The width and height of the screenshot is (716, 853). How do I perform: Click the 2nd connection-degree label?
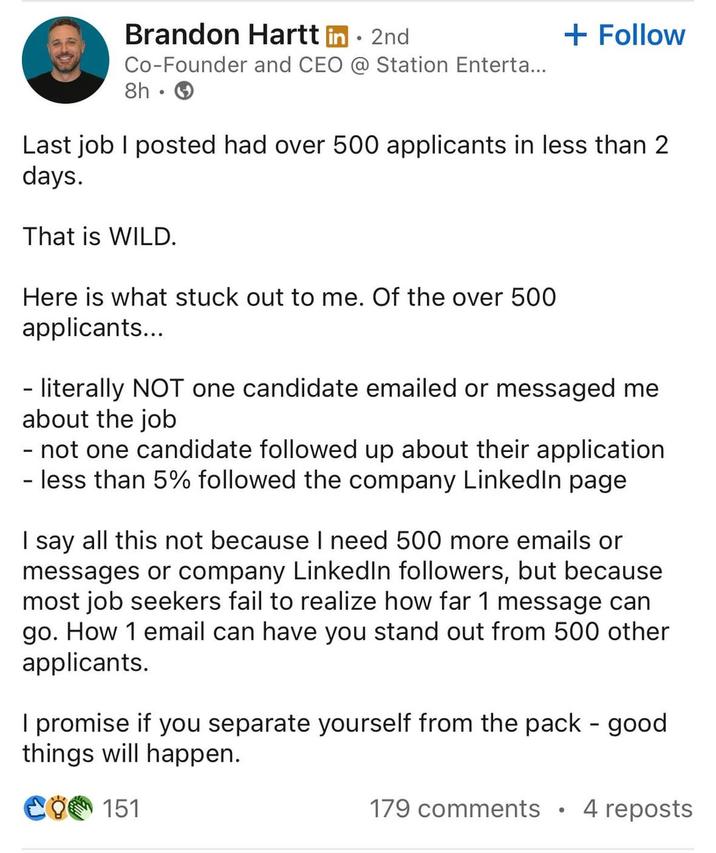[390, 35]
